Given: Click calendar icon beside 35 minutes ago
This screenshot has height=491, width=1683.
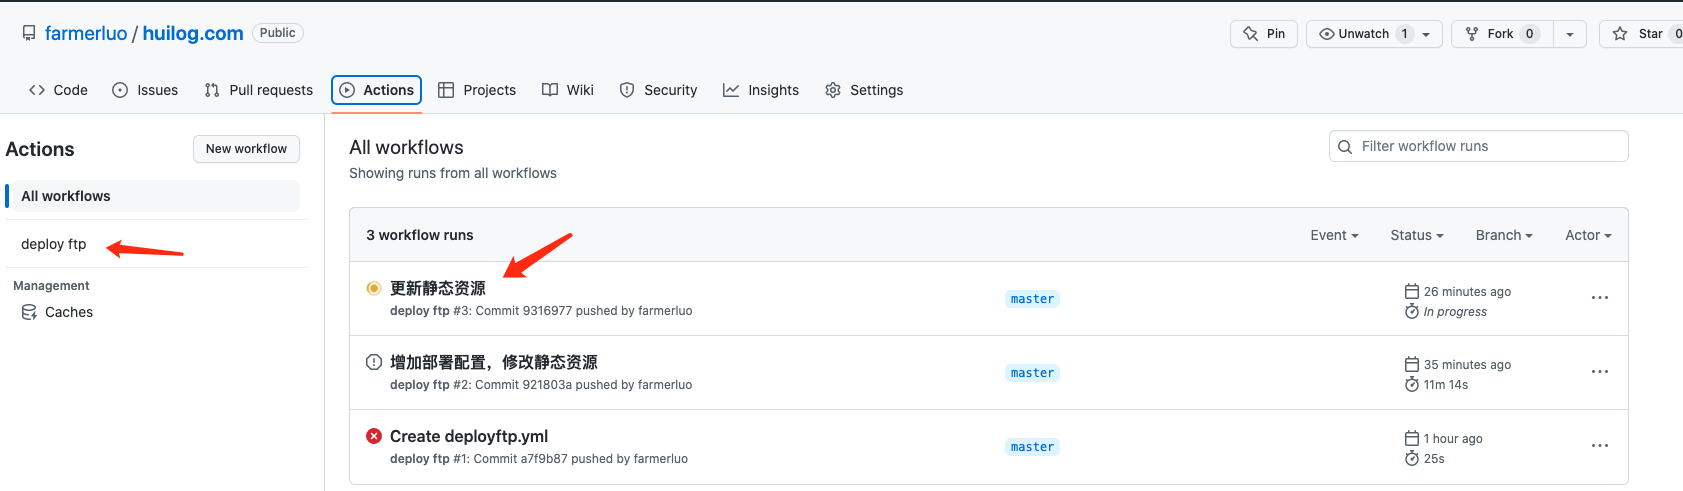Looking at the screenshot, I should [x=1412, y=364].
